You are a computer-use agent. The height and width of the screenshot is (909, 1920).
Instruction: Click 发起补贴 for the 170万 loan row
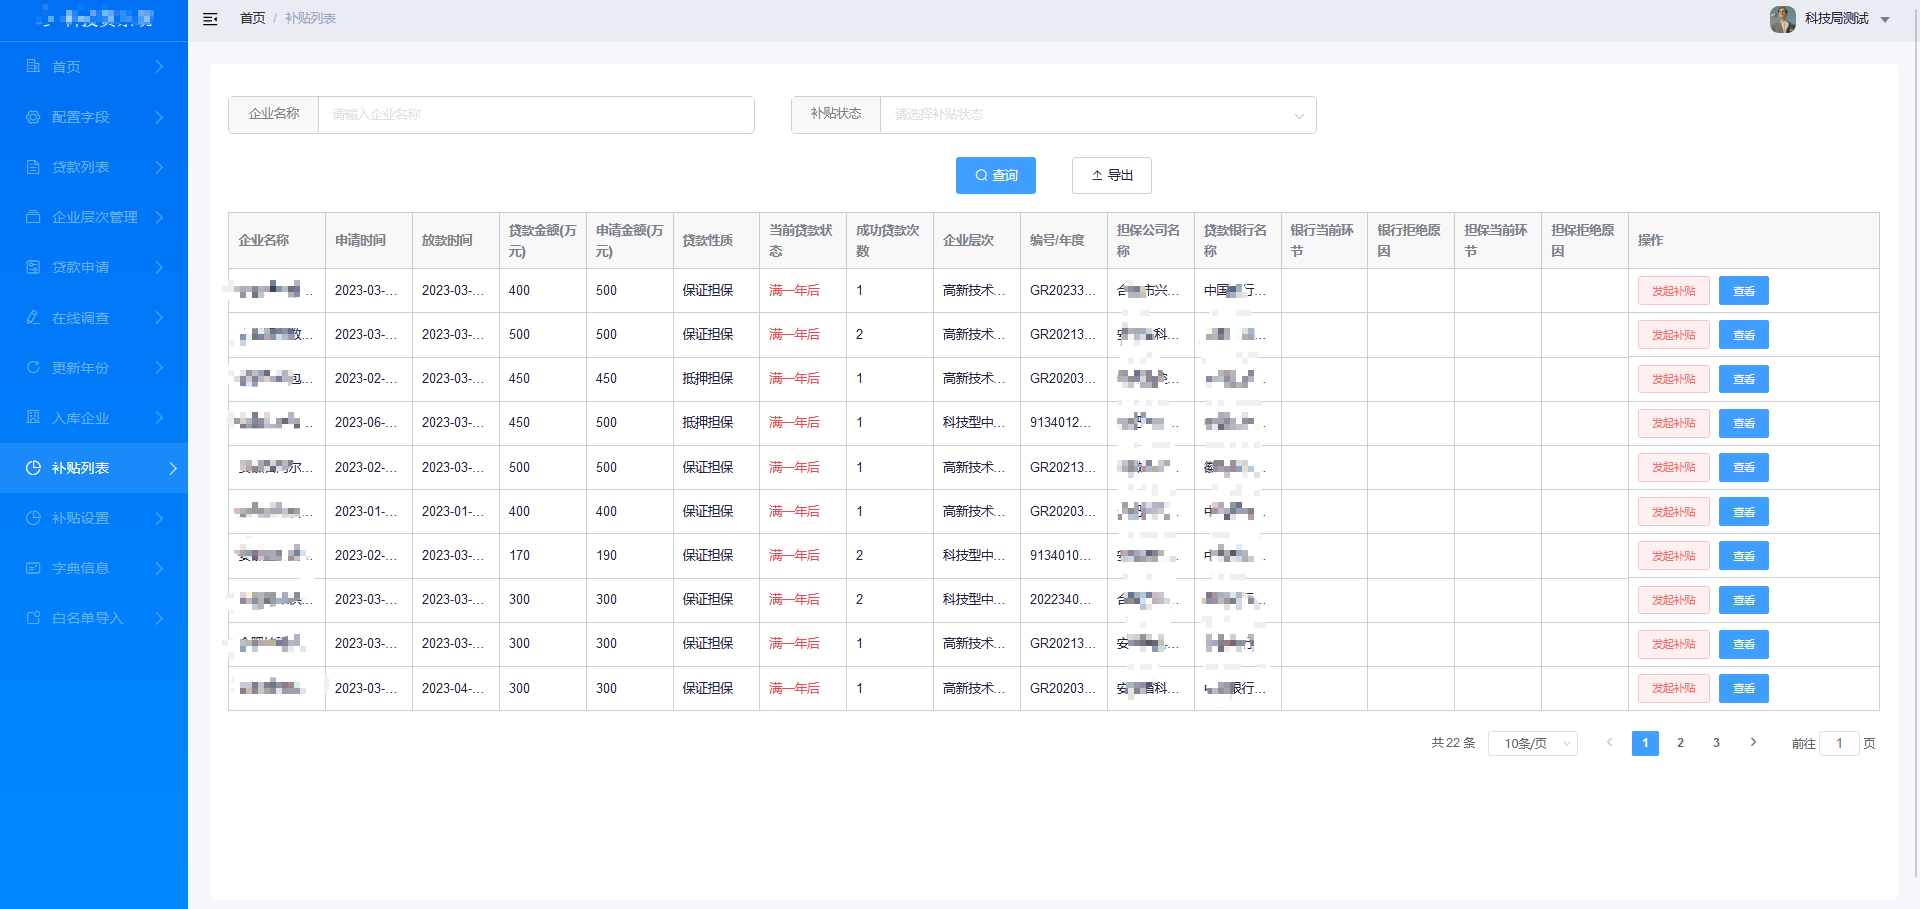1673,556
